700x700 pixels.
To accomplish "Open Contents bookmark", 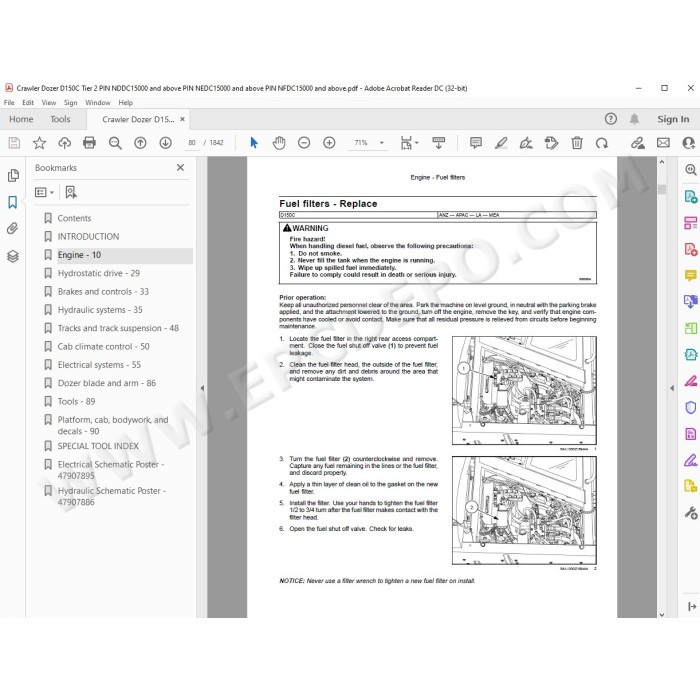I will pyautogui.click(x=74, y=218).
